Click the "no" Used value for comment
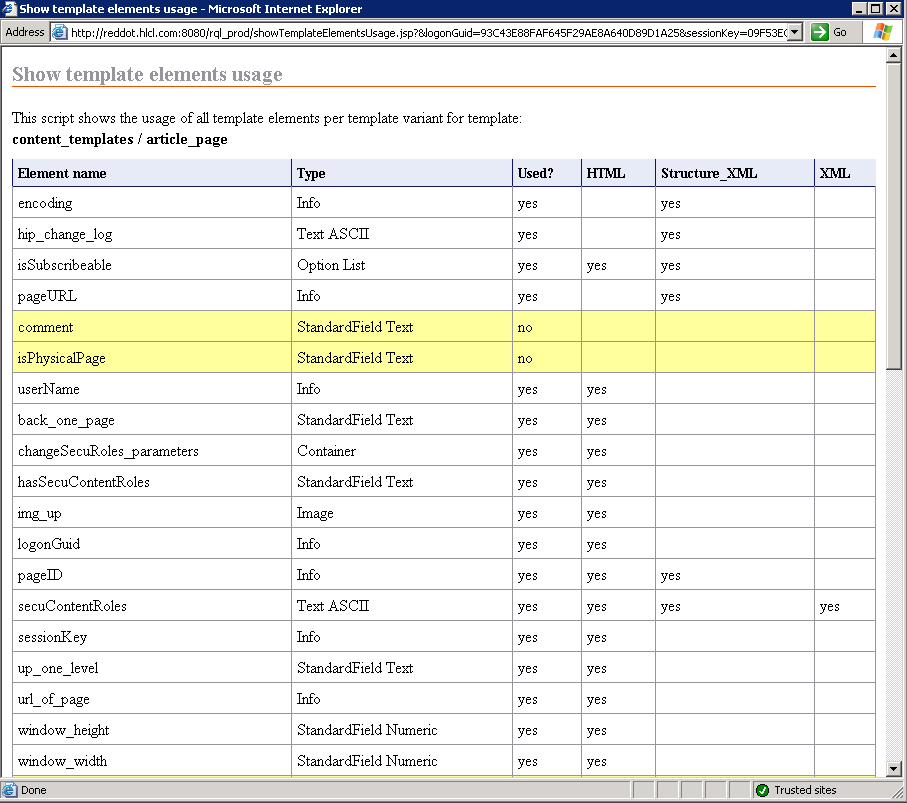This screenshot has height=803, width=907. click(x=525, y=328)
